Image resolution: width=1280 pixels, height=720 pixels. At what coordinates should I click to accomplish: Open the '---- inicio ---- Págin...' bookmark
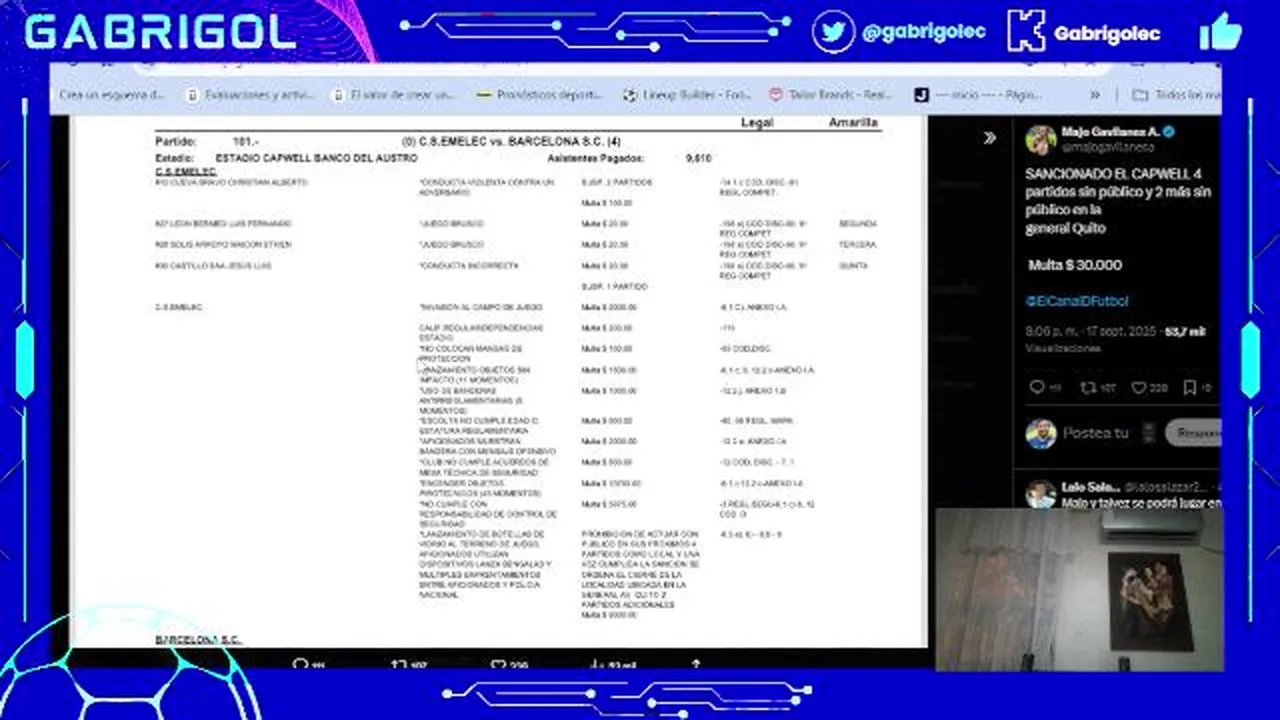pyautogui.click(x=978, y=95)
